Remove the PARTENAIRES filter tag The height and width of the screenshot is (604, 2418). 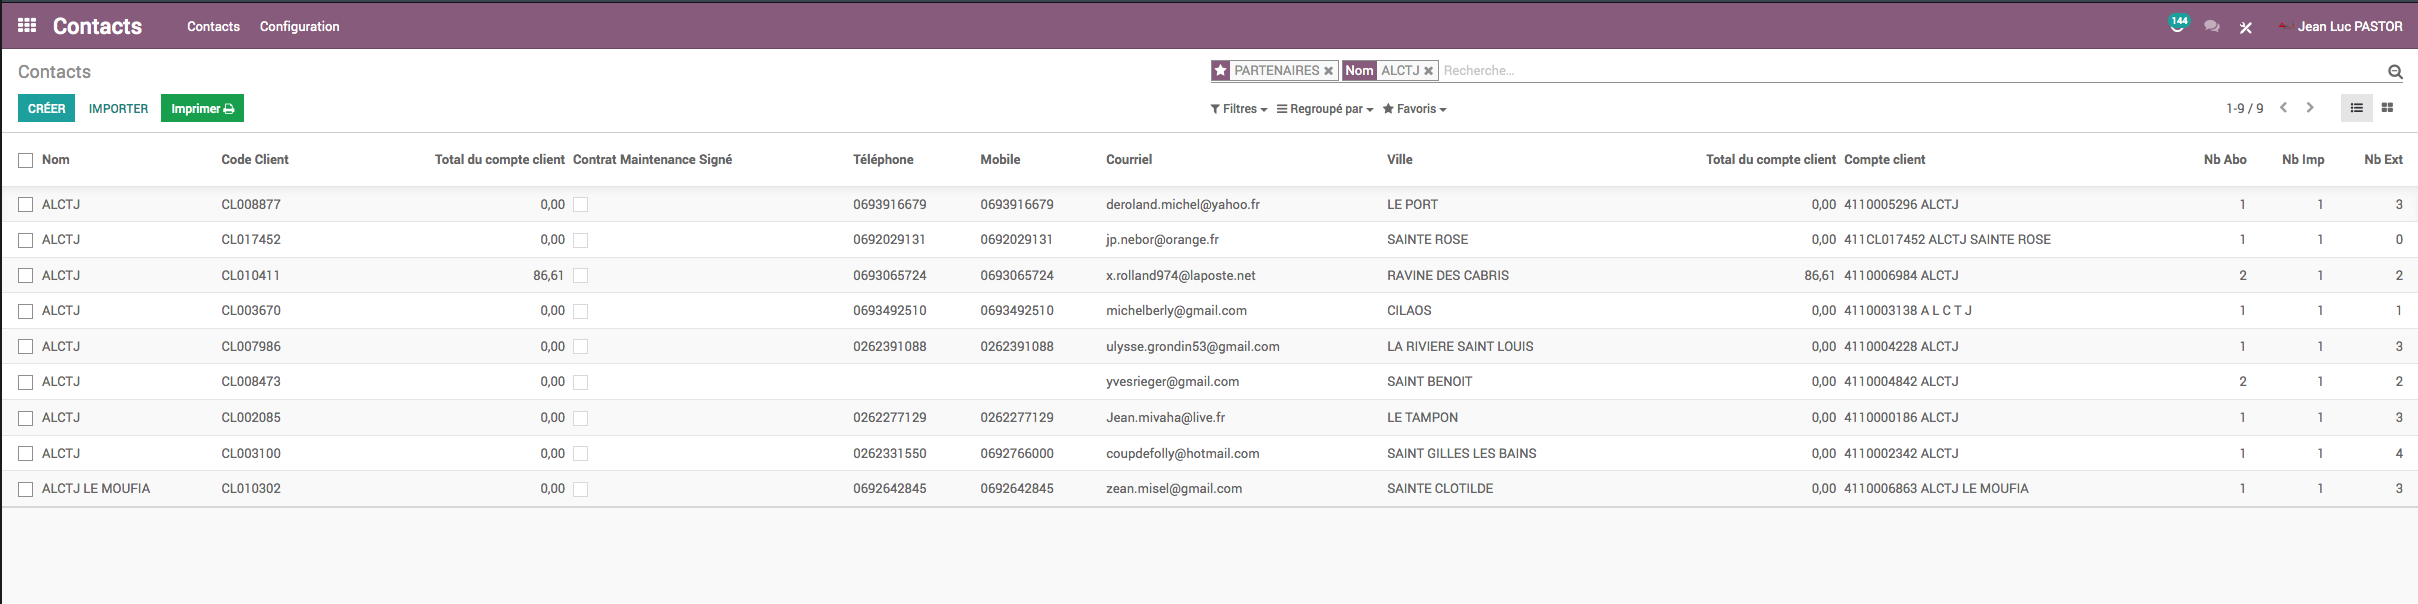coord(1328,71)
